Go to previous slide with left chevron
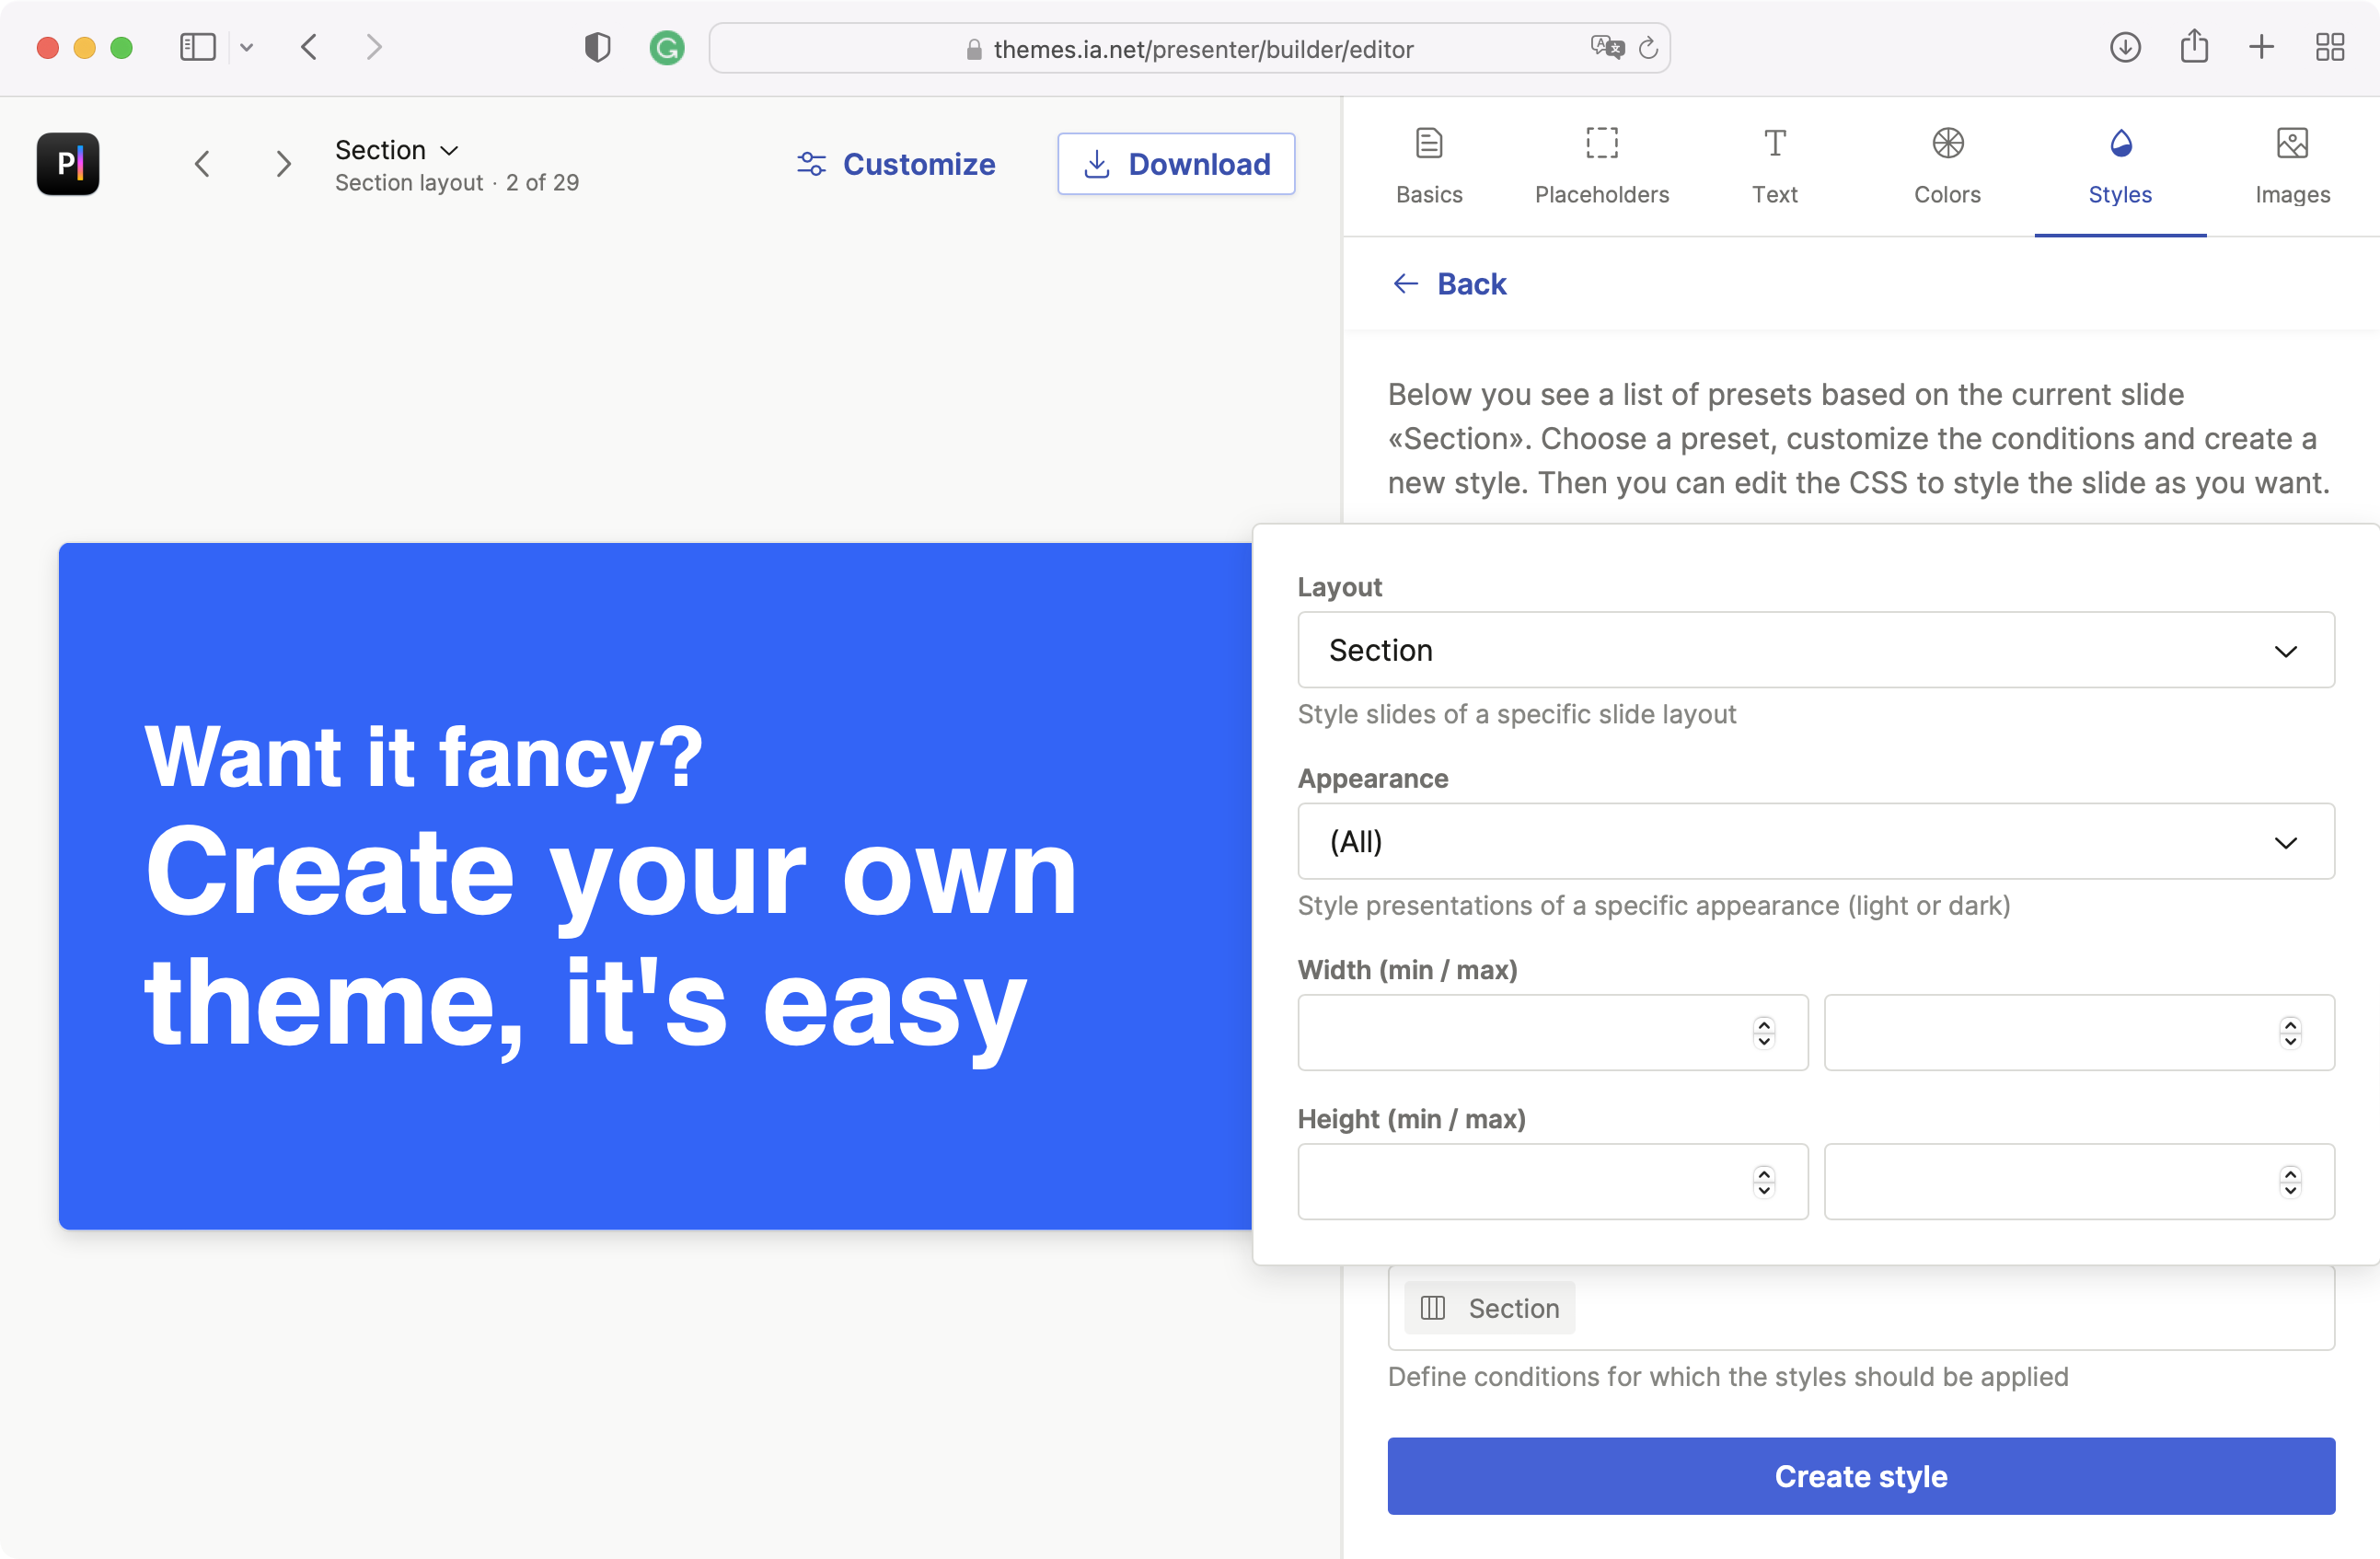 202,163
